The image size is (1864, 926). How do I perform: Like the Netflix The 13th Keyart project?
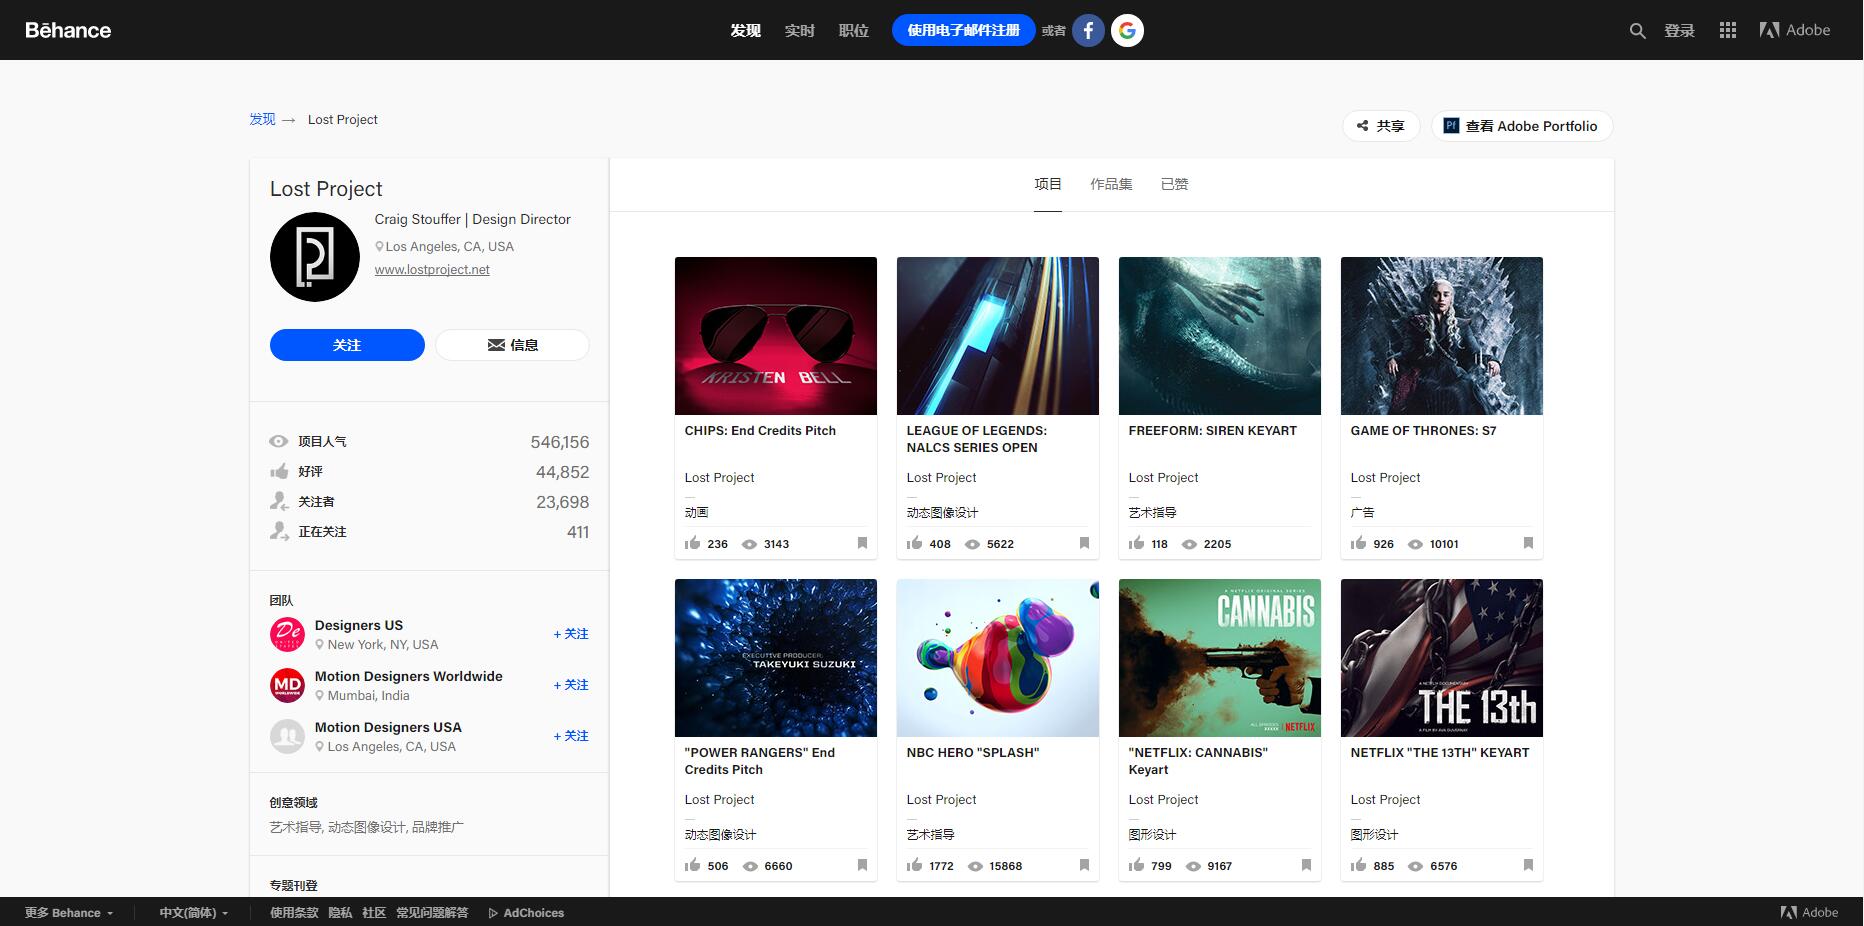point(1358,865)
